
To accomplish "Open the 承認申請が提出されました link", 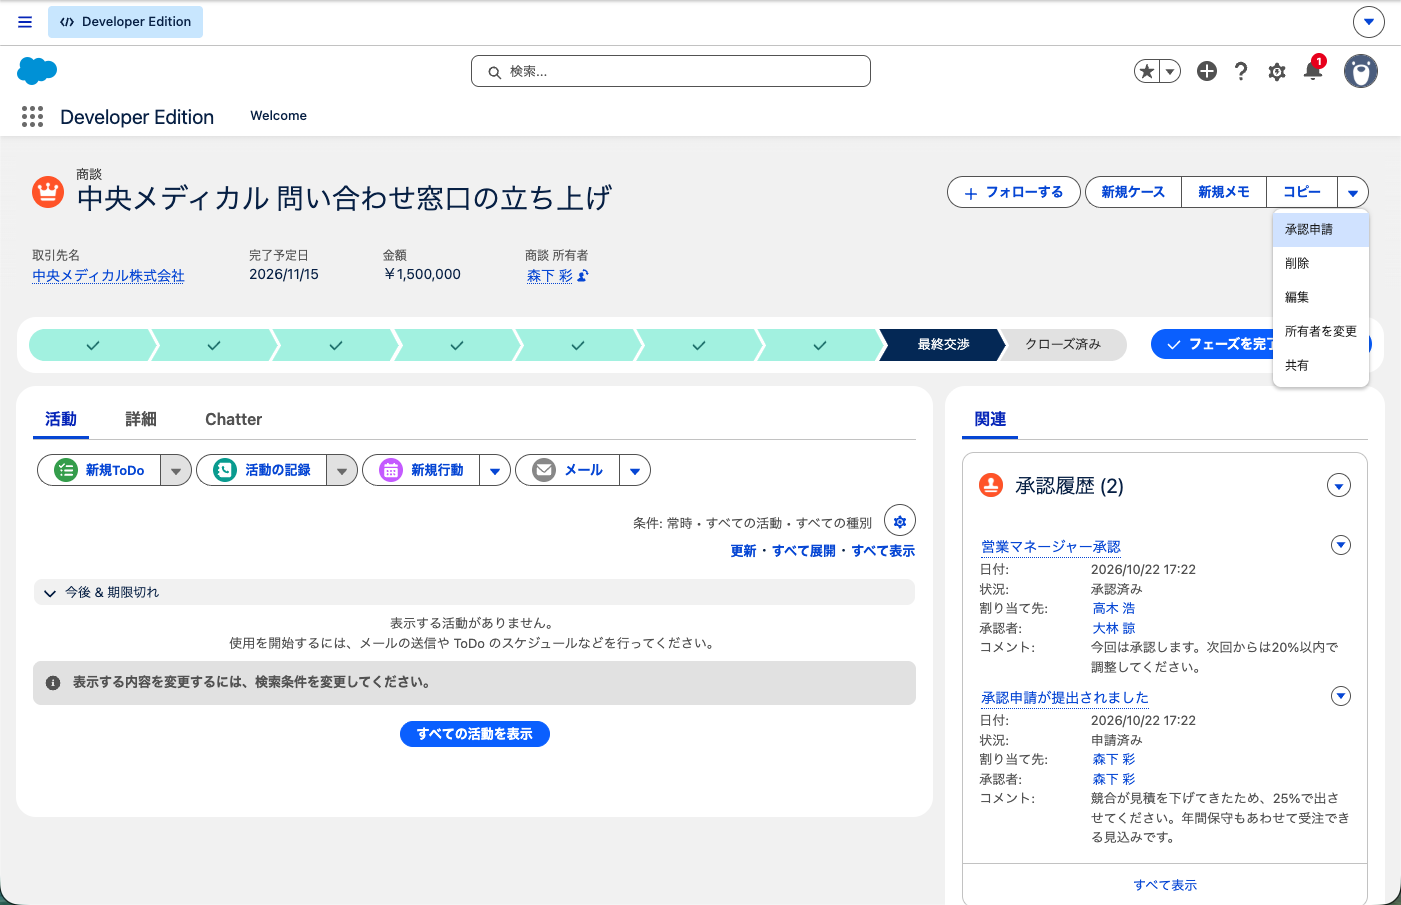I will (x=1065, y=698).
